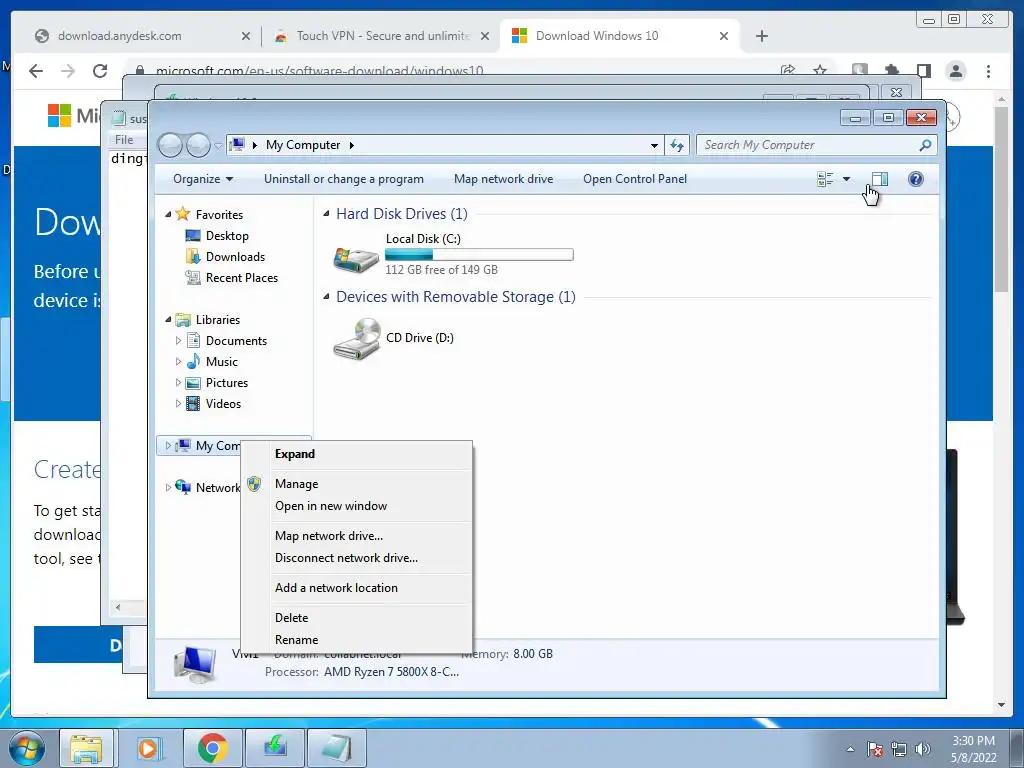Open a new Chrome tab

pos(761,36)
